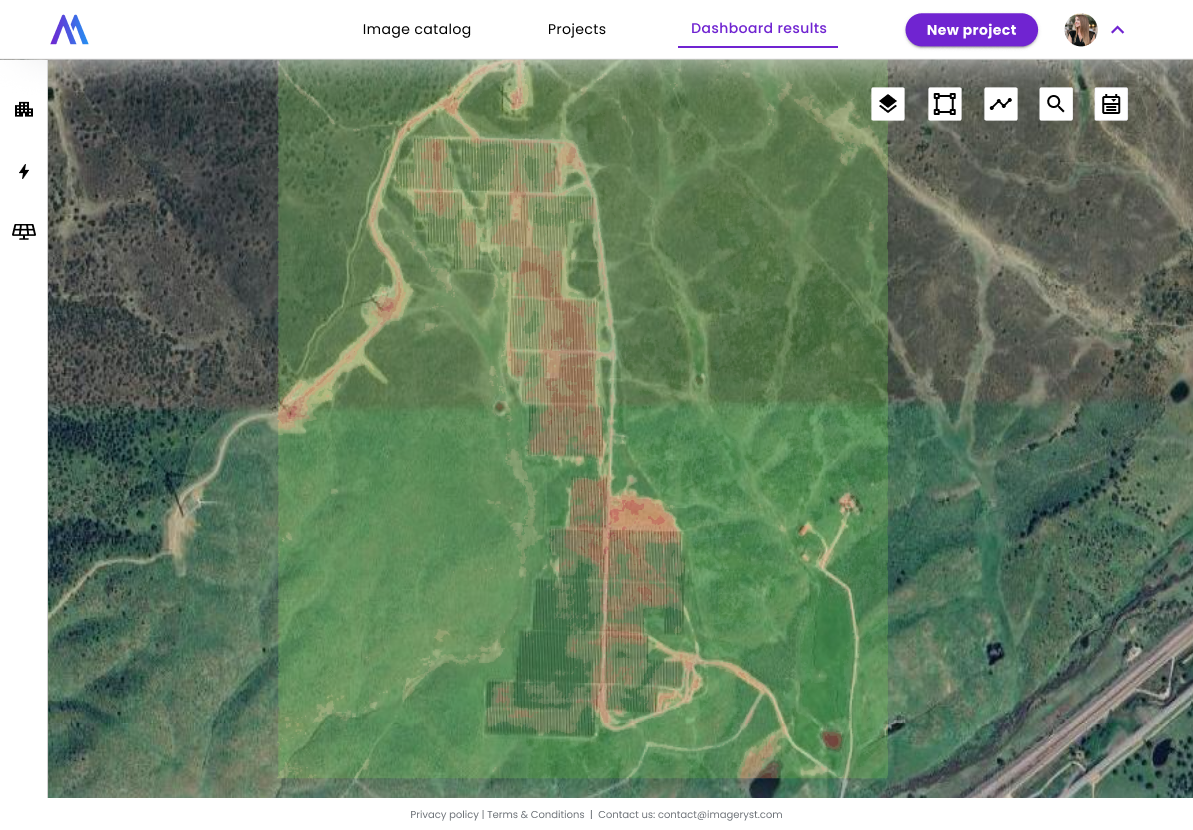Open the line chart analytics tool
The image size is (1193, 830).
pyautogui.click(x=1001, y=104)
